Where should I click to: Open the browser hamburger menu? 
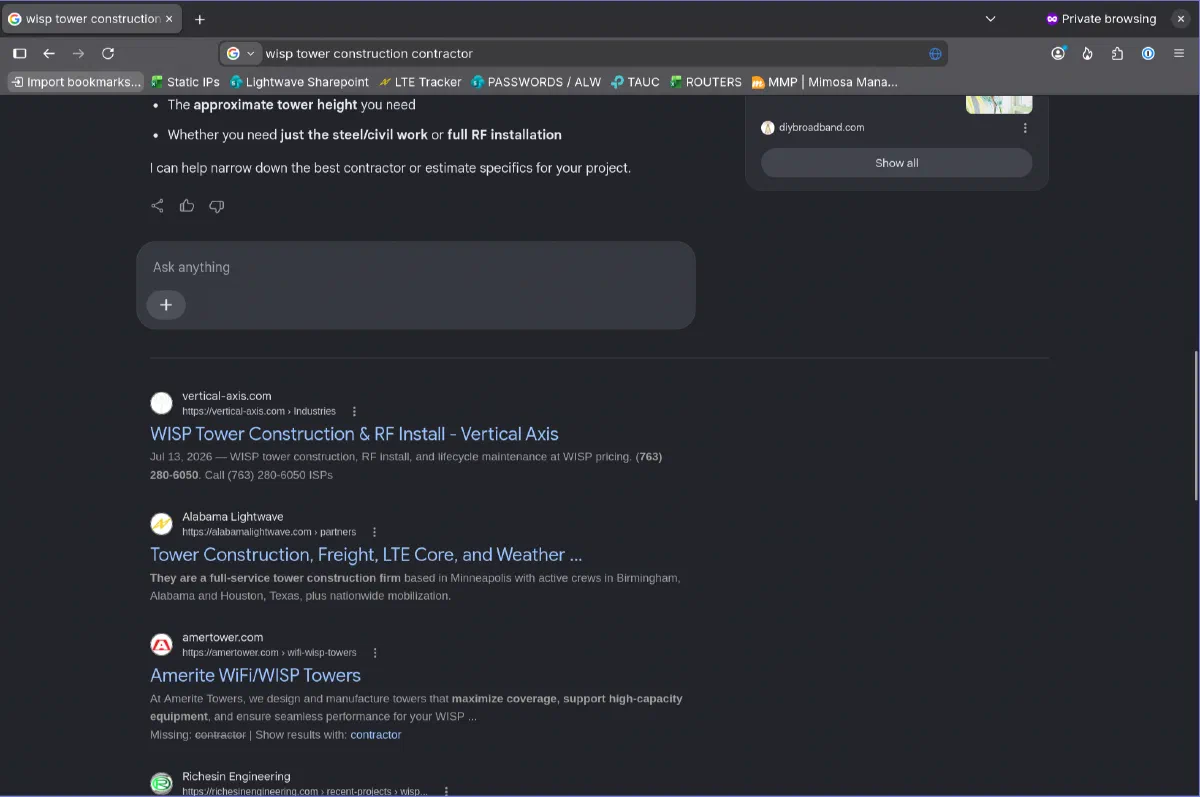1178,53
